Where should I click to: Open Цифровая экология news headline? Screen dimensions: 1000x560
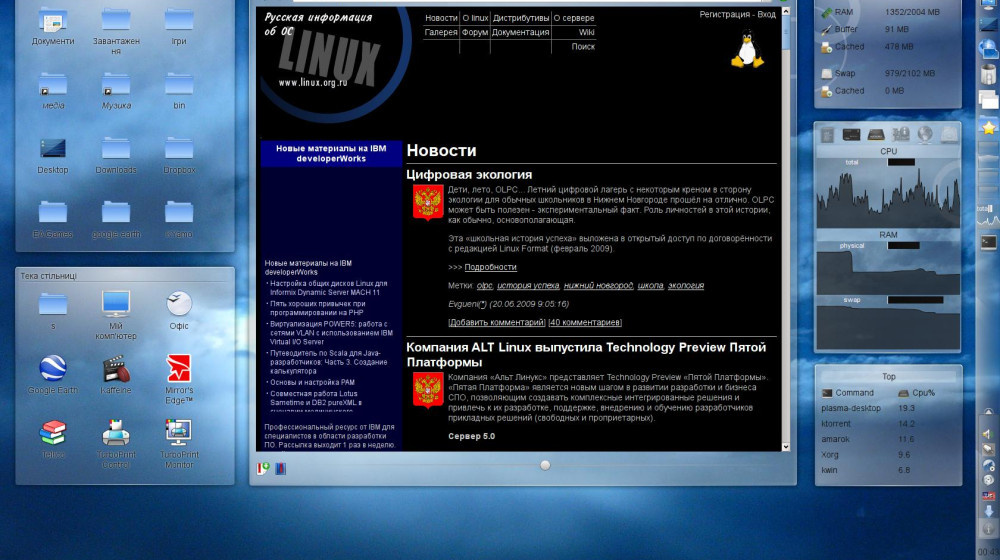[x=469, y=174]
